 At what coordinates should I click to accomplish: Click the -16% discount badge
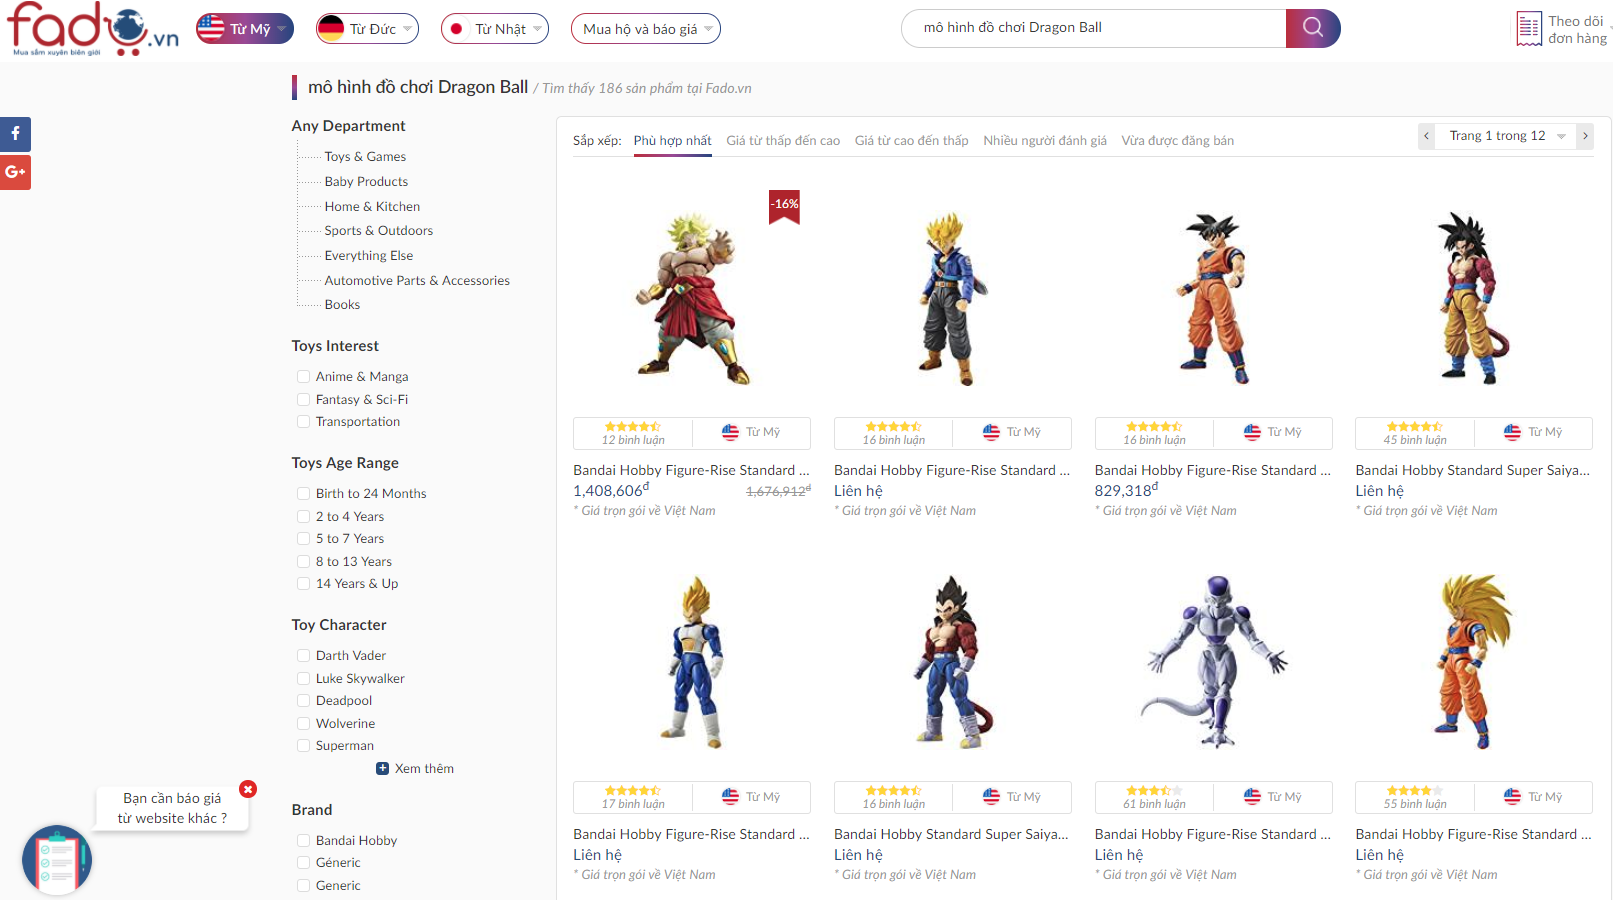(x=784, y=205)
